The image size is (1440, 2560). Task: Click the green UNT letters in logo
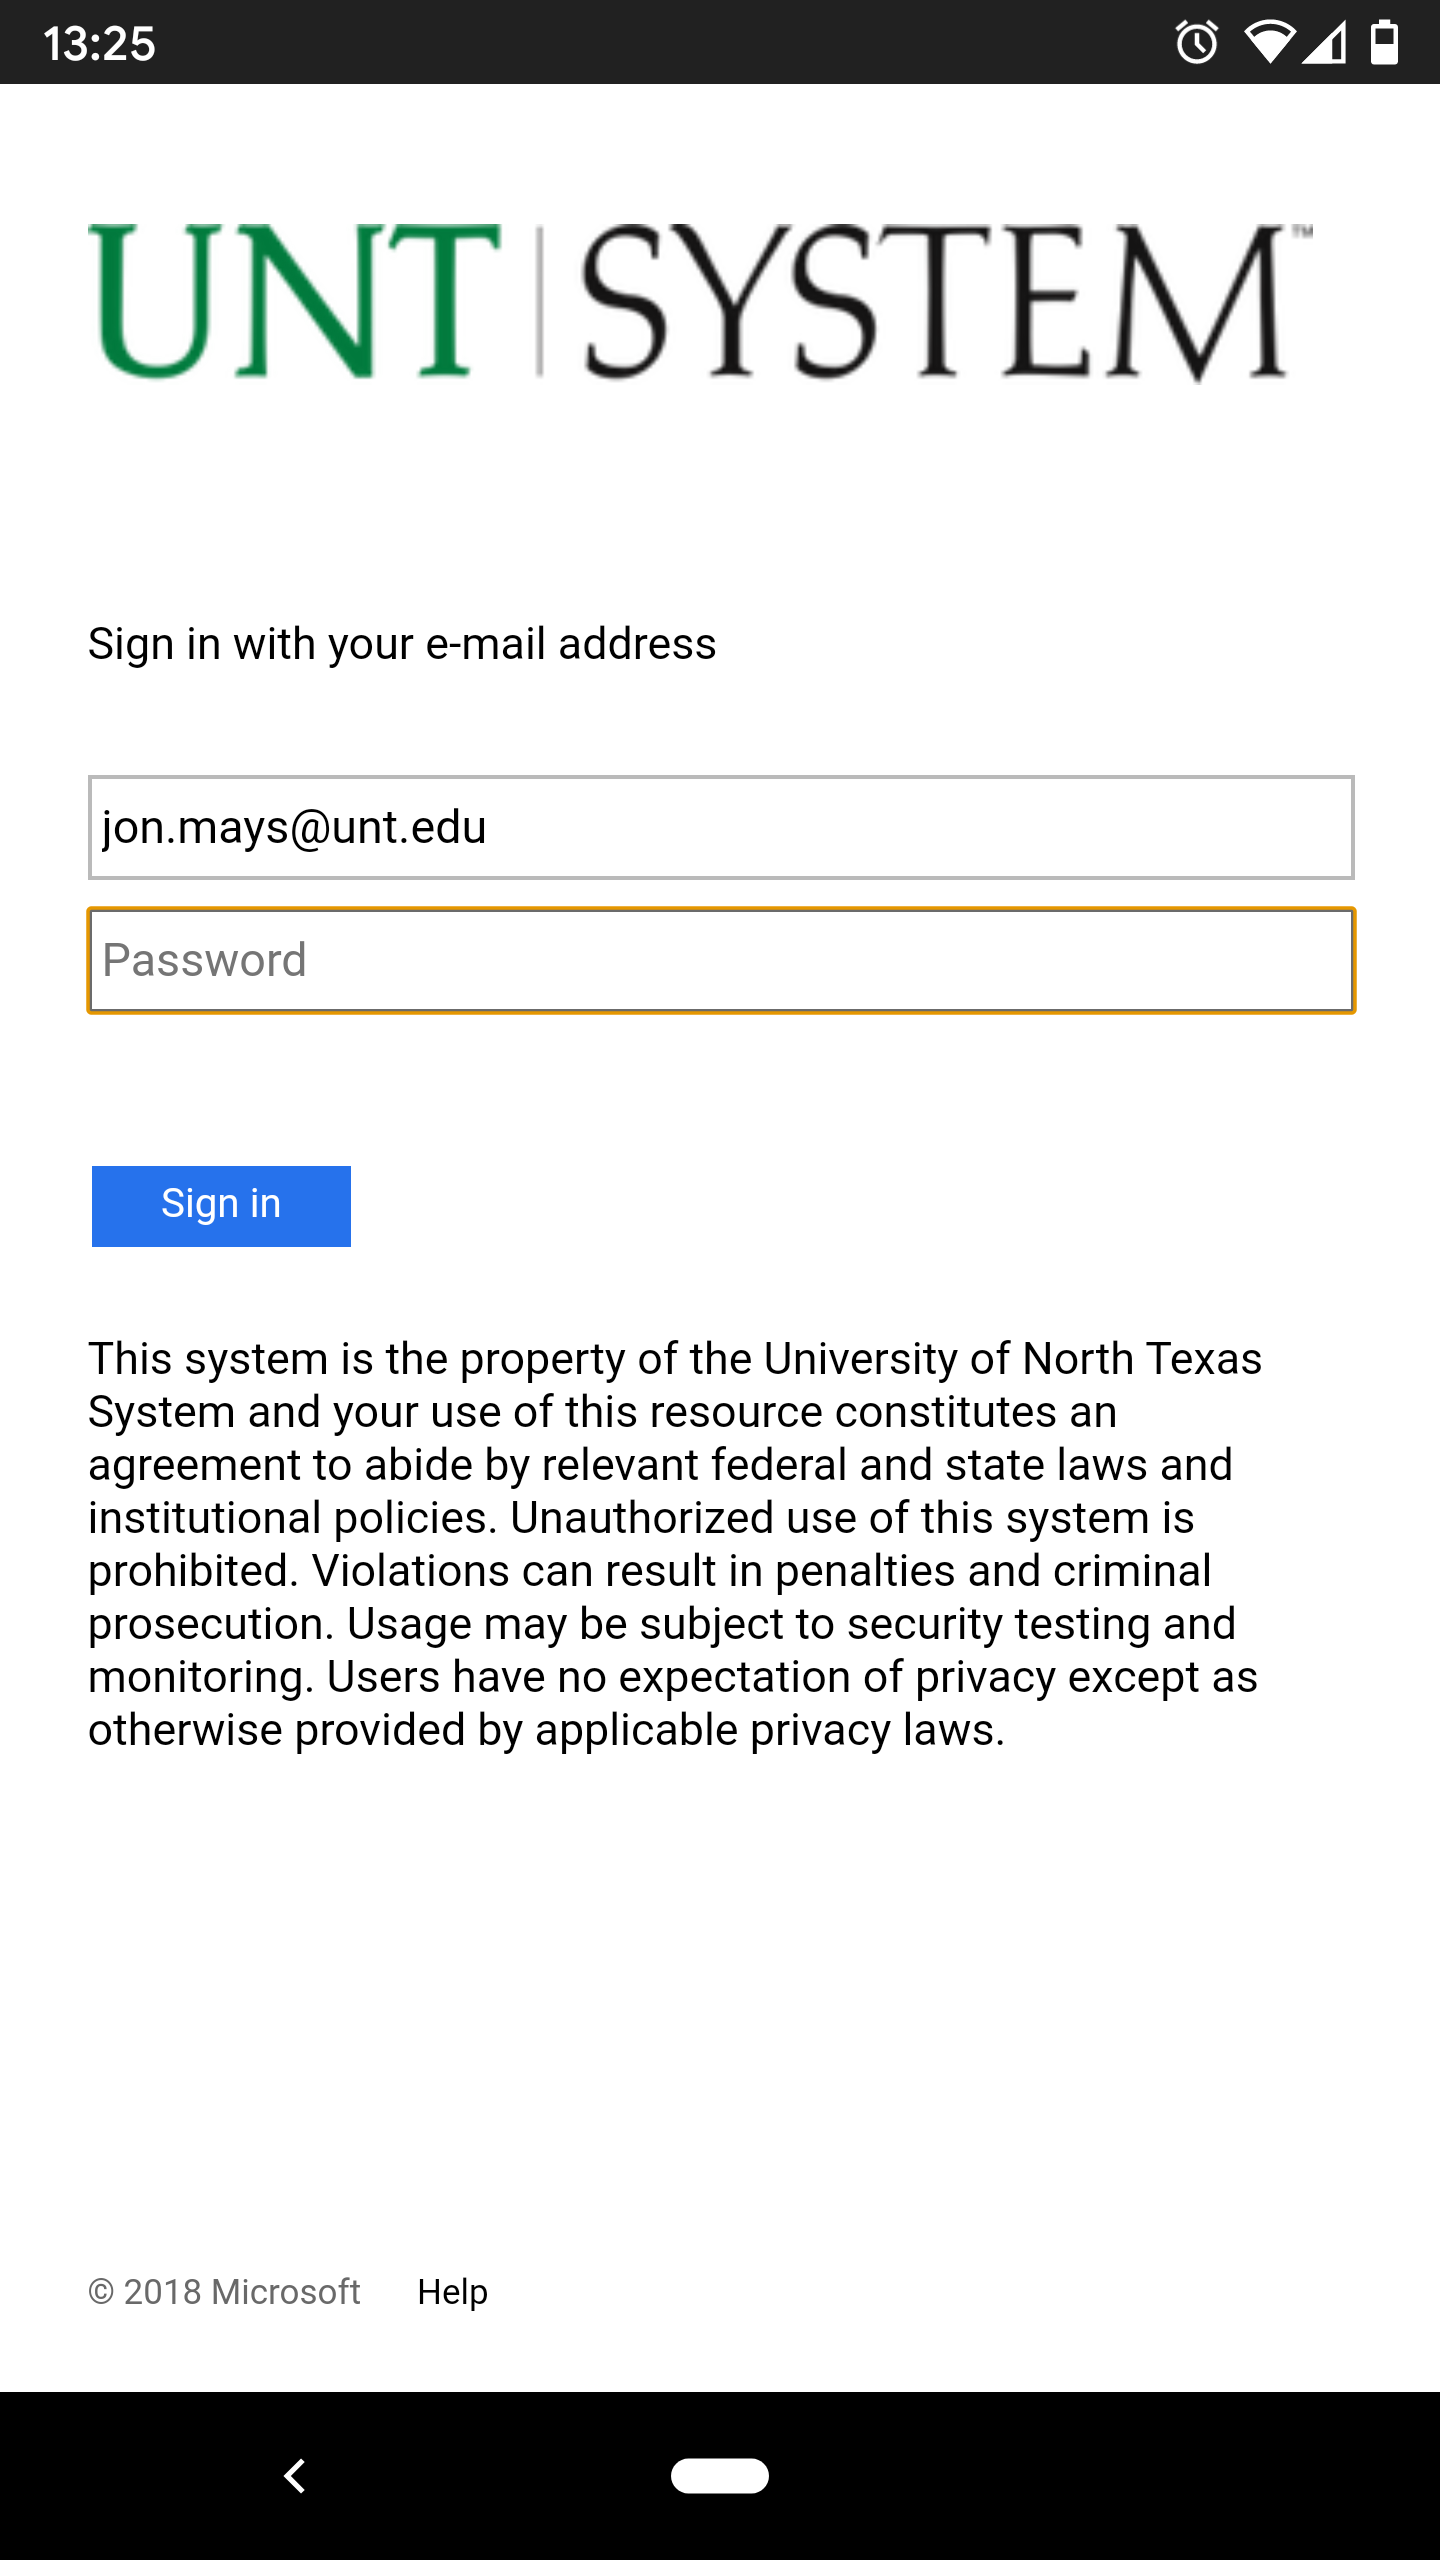[x=294, y=301]
